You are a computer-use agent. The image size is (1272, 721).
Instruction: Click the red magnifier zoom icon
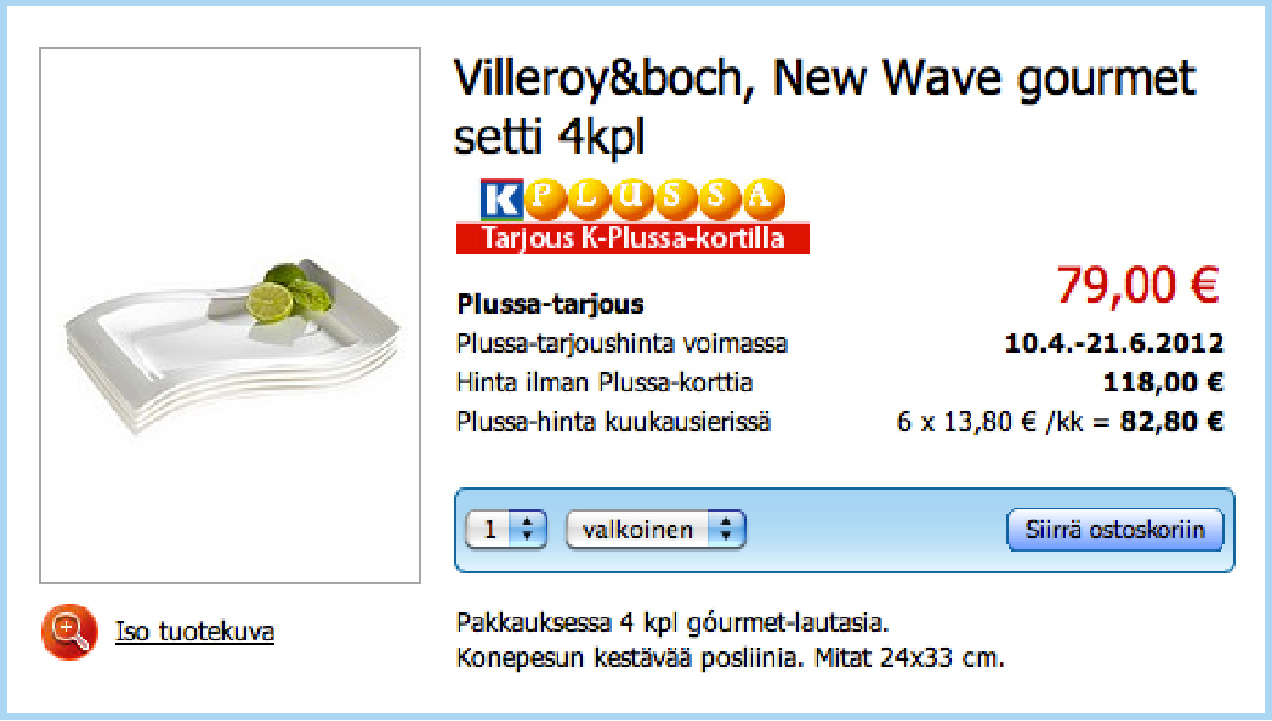point(69,631)
